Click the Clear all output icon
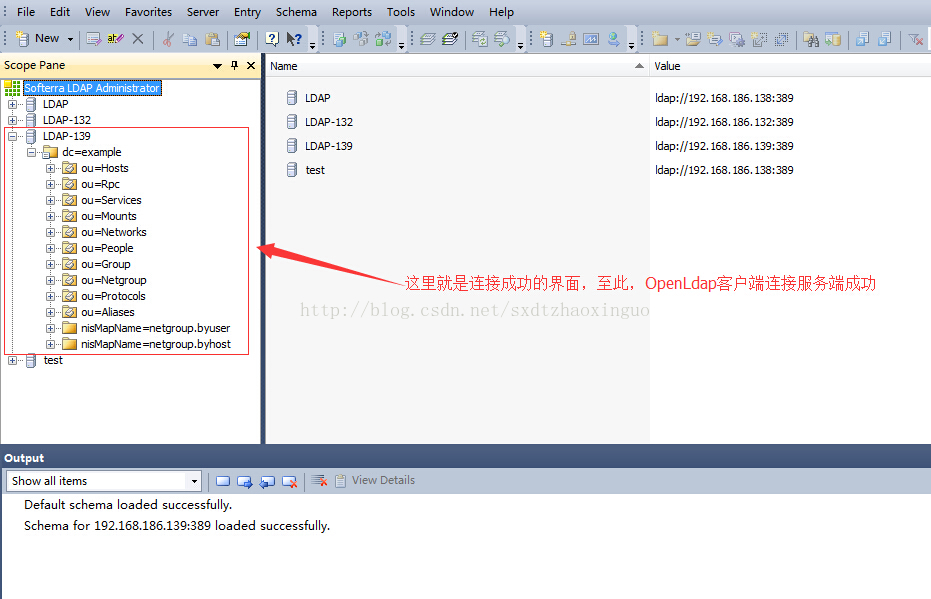The width and height of the screenshot is (931, 599). click(x=319, y=481)
